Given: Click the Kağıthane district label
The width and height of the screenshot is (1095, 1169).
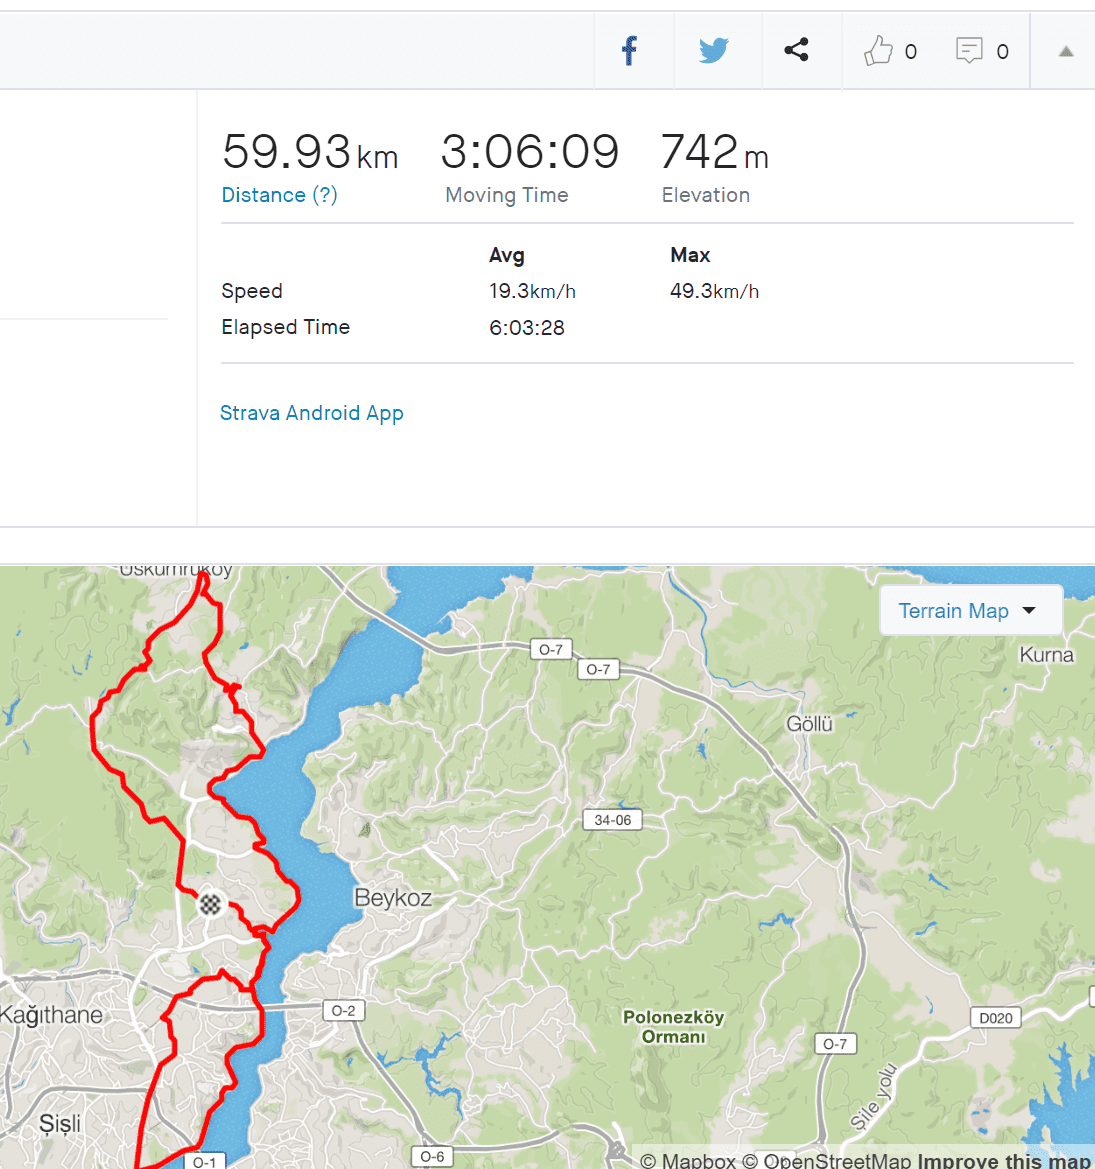Looking at the screenshot, I should (52, 1015).
